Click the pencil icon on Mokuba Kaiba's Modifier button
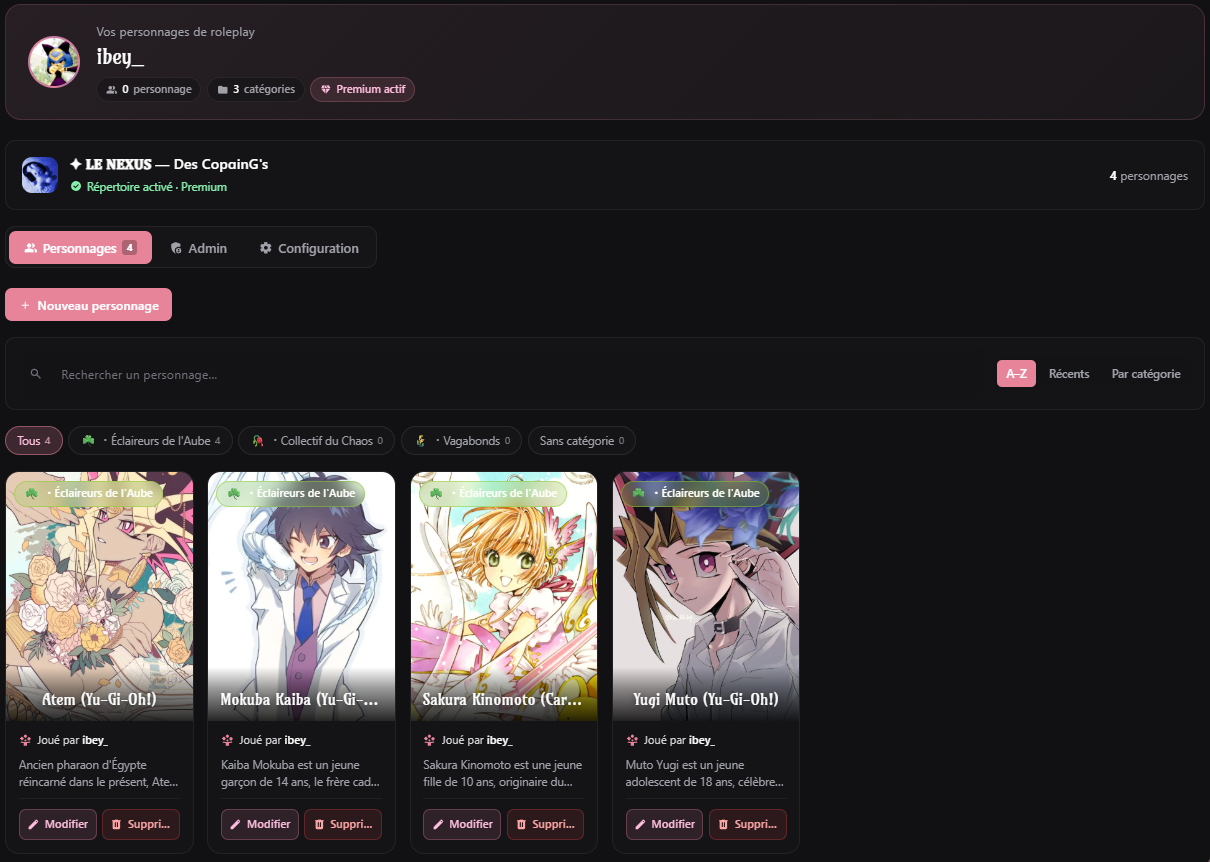Screen dimensions: 1210x862 pos(235,825)
